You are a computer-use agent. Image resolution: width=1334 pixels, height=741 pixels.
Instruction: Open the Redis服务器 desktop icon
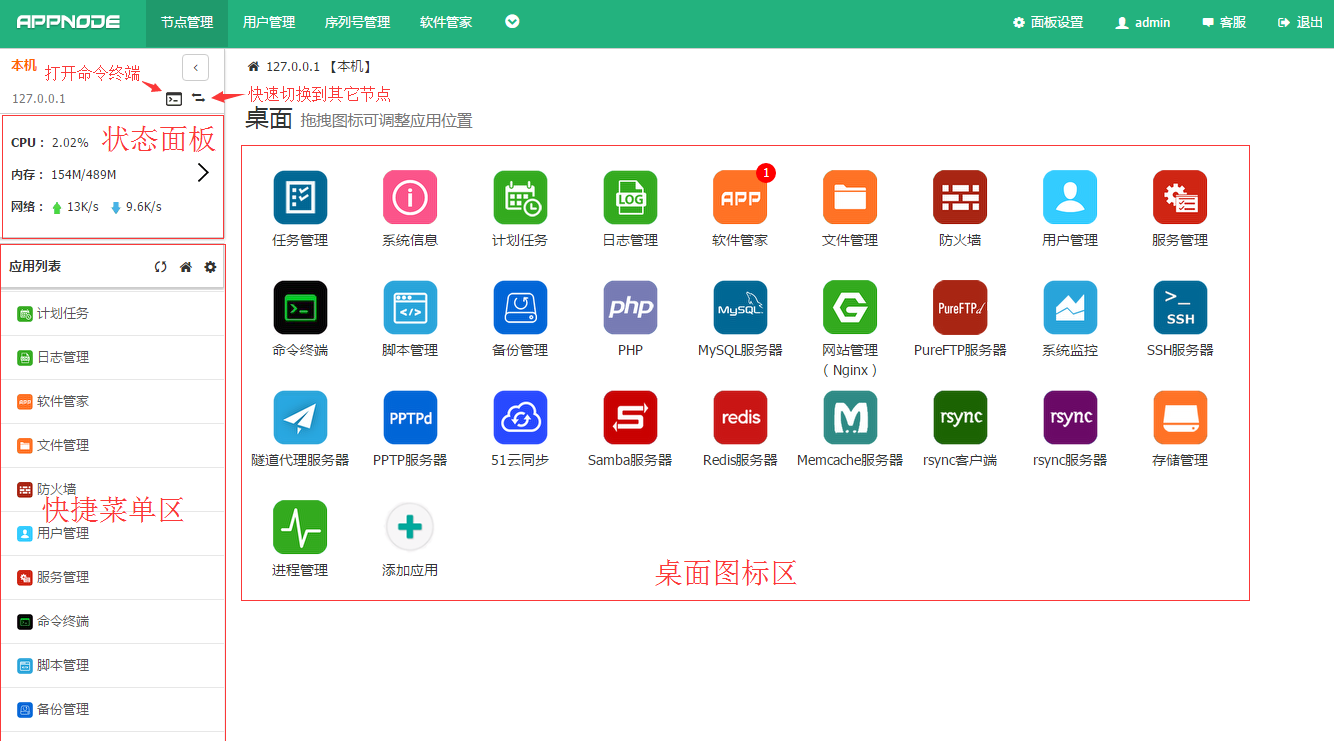[740, 417]
